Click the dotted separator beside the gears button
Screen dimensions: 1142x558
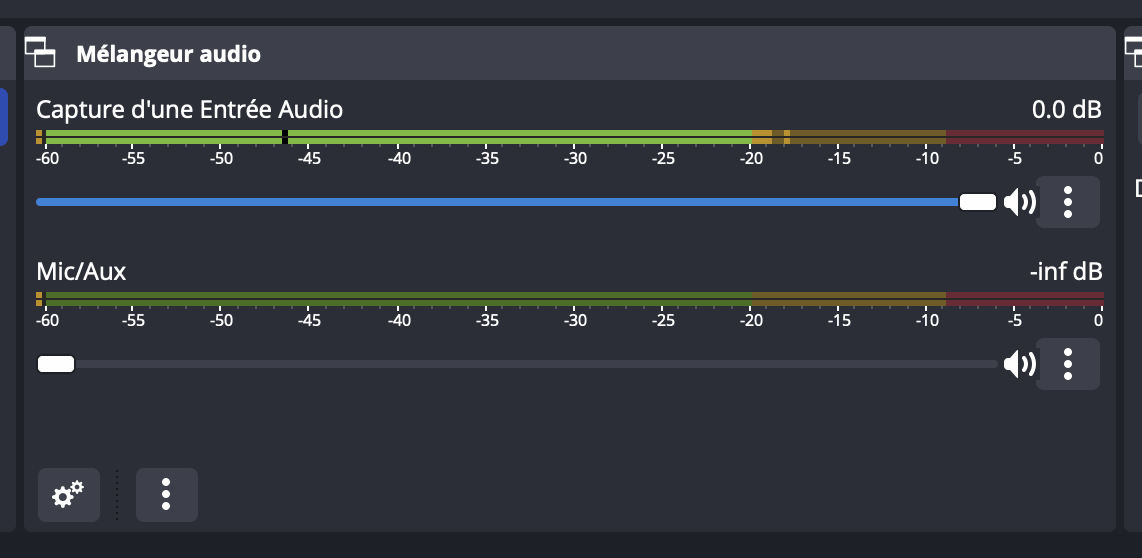(x=117, y=495)
